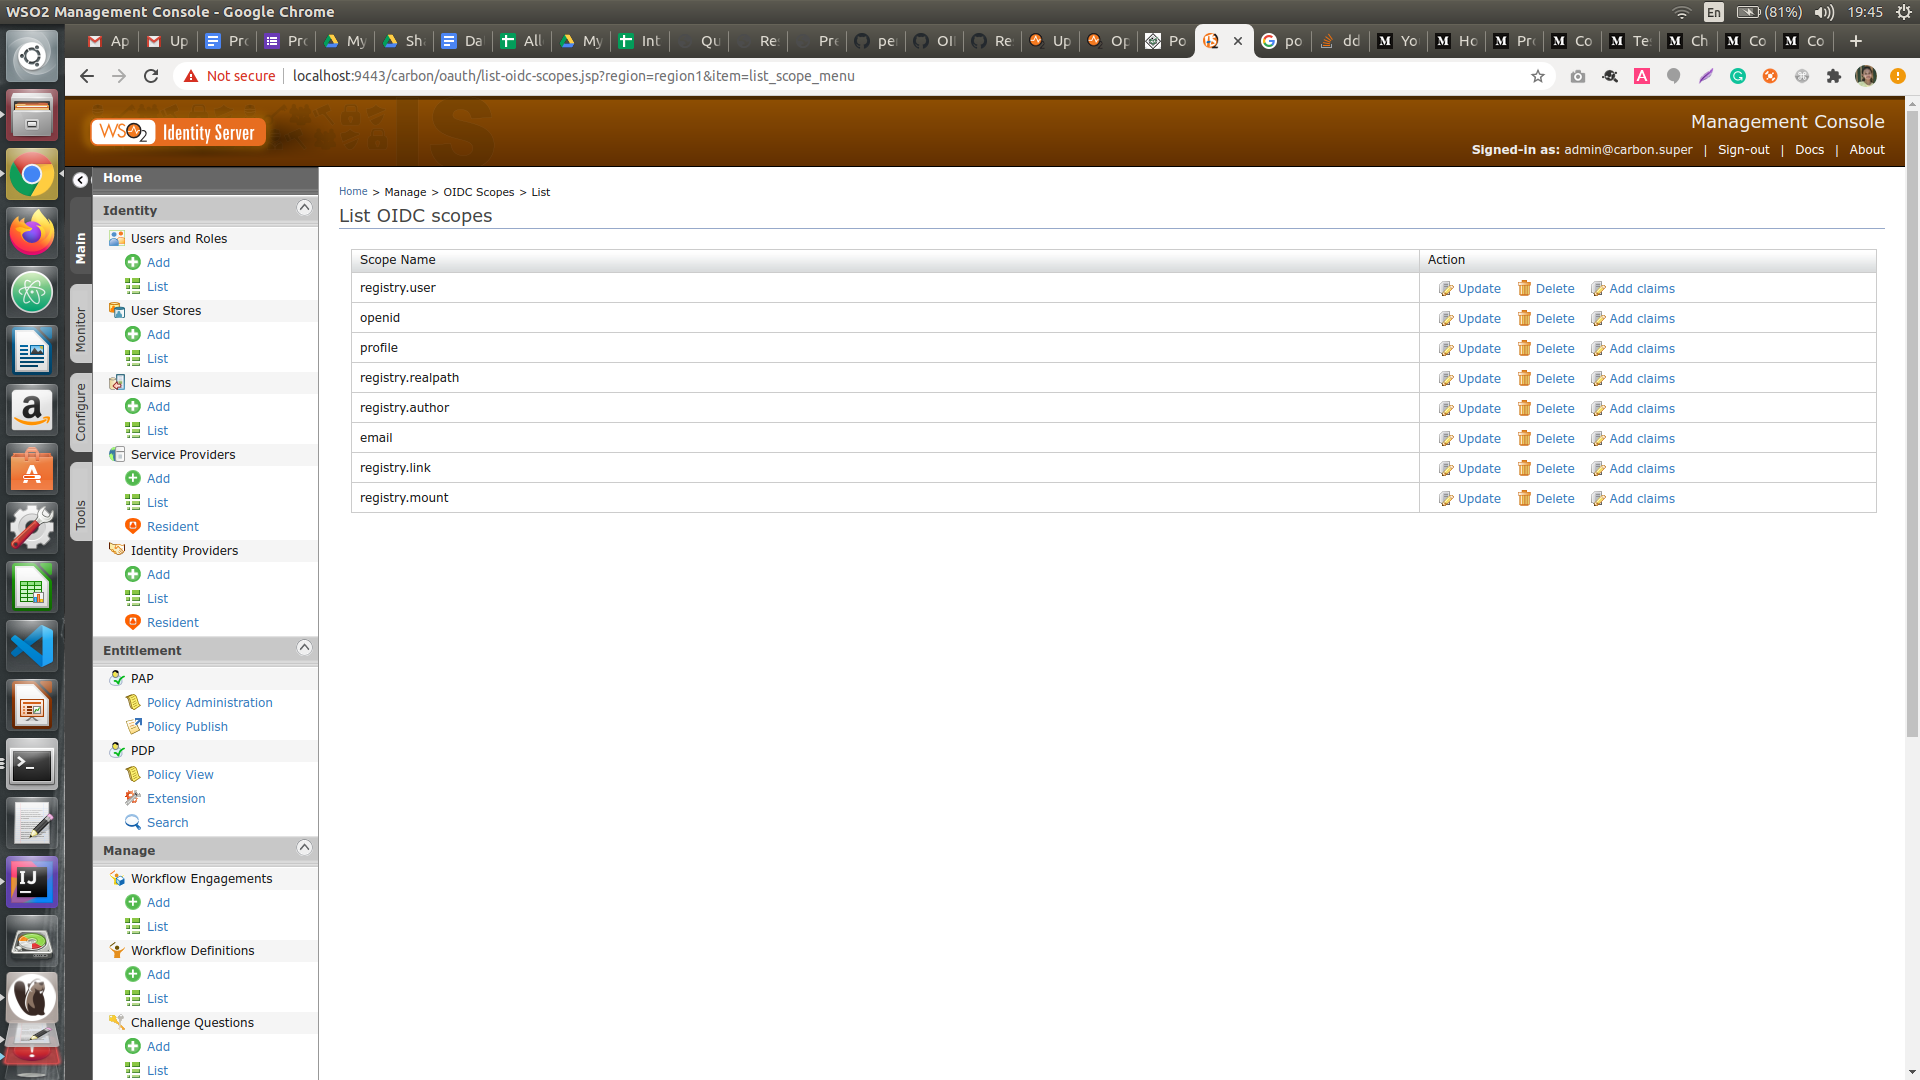Image resolution: width=1920 pixels, height=1080 pixels.
Task: Switch to the Configure vertical tab
Action: (81, 411)
